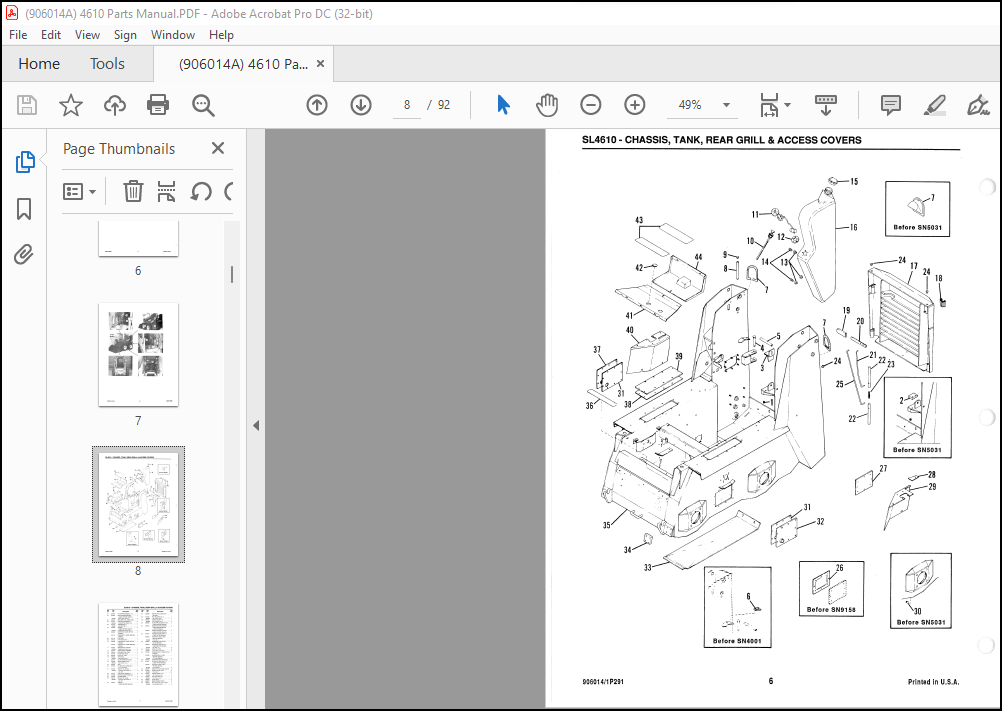
Task: Select the page 9 thumbnail
Action: 138,654
